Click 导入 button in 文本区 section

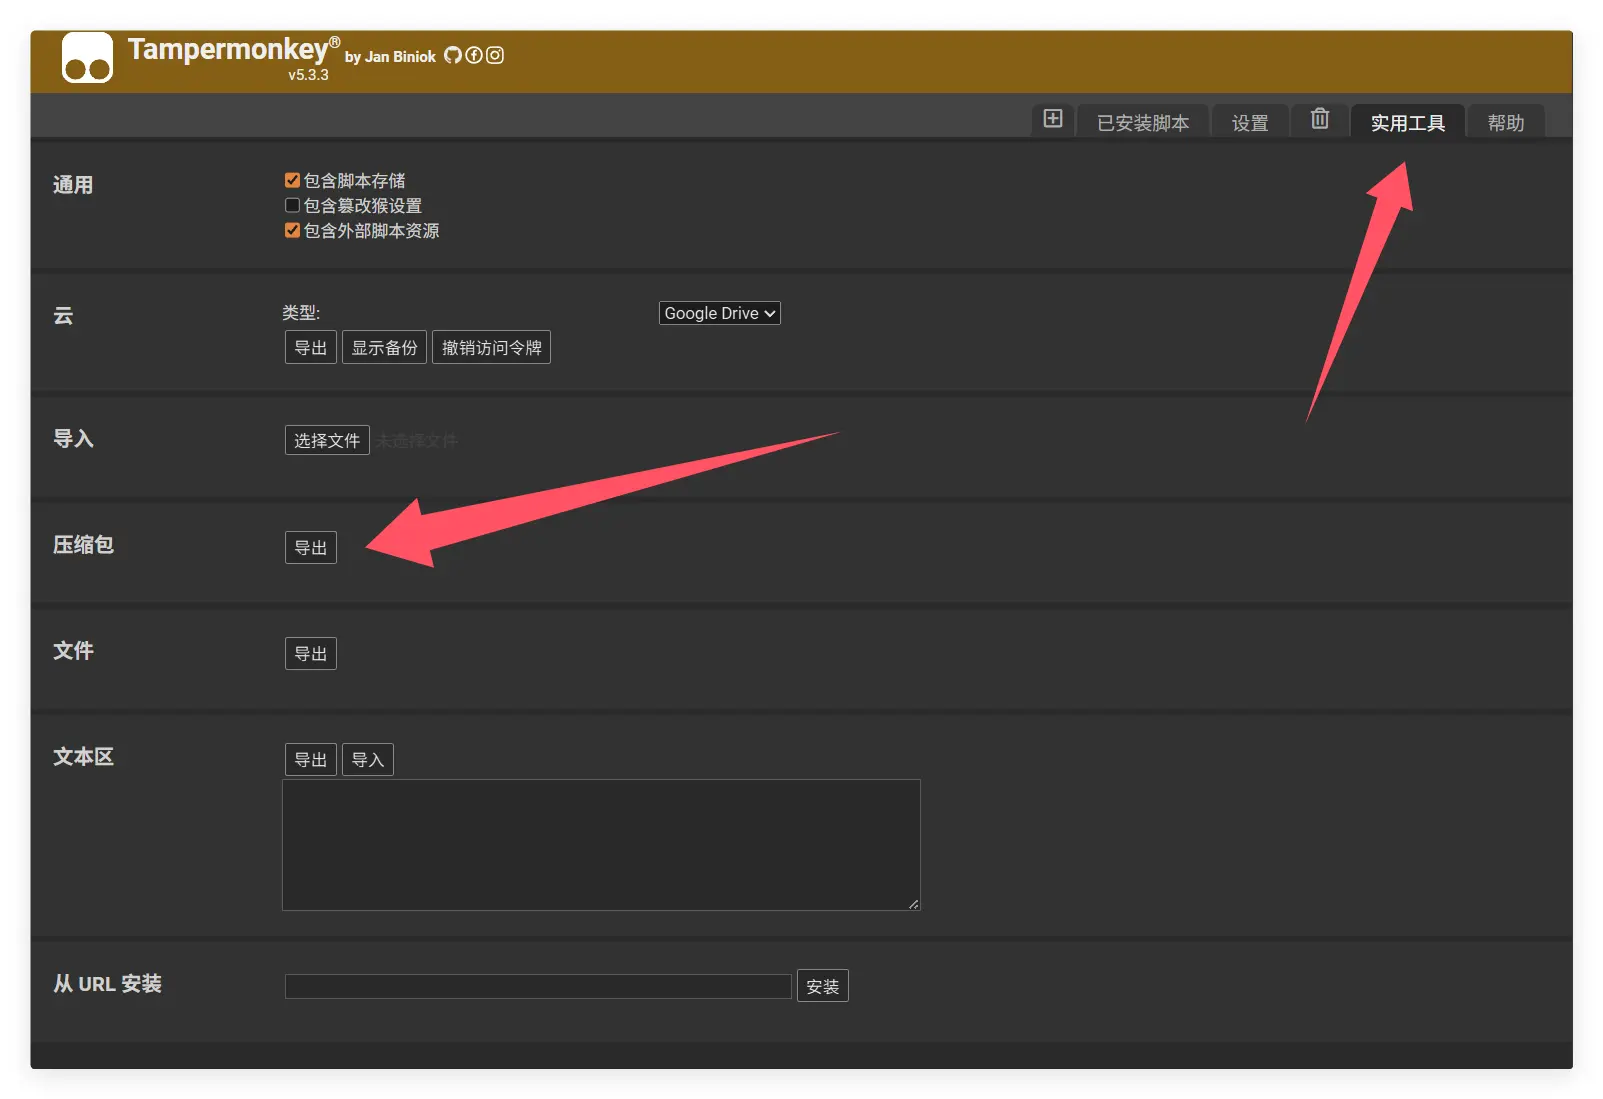[x=368, y=759]
